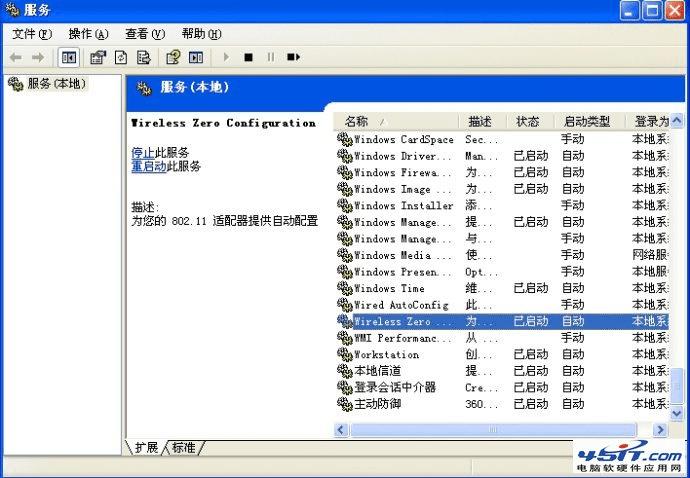Viewport: 690px width, 478px height.
Task: Open the Properties toolbar icon
Action: 98,58
